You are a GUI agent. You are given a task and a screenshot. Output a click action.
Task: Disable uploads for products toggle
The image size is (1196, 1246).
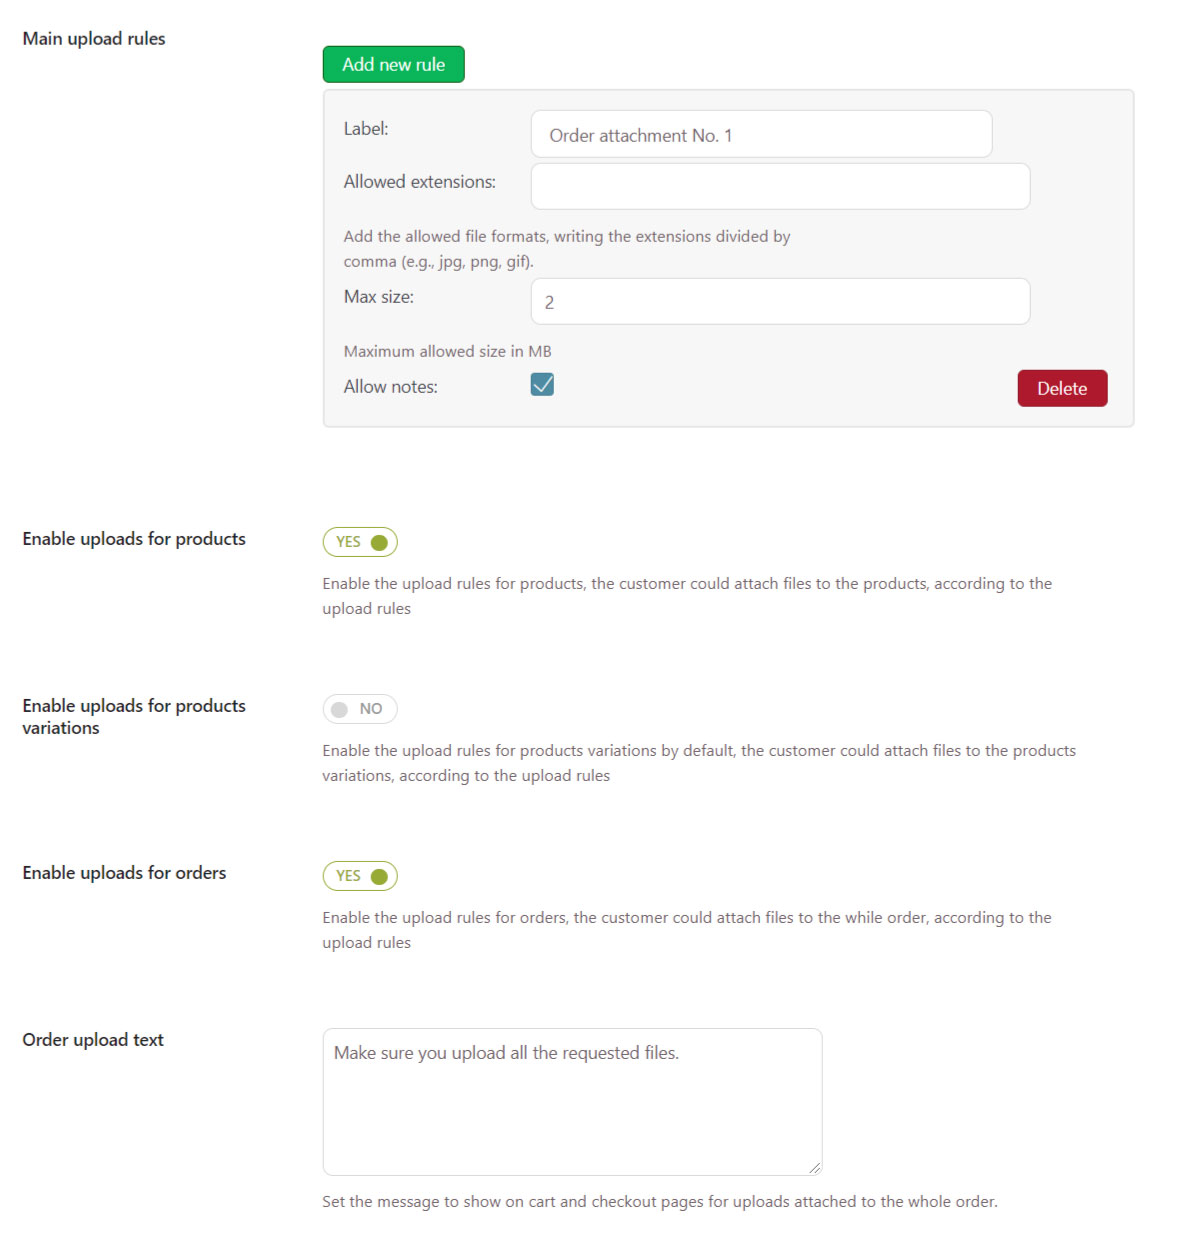[x=360, y=542]
